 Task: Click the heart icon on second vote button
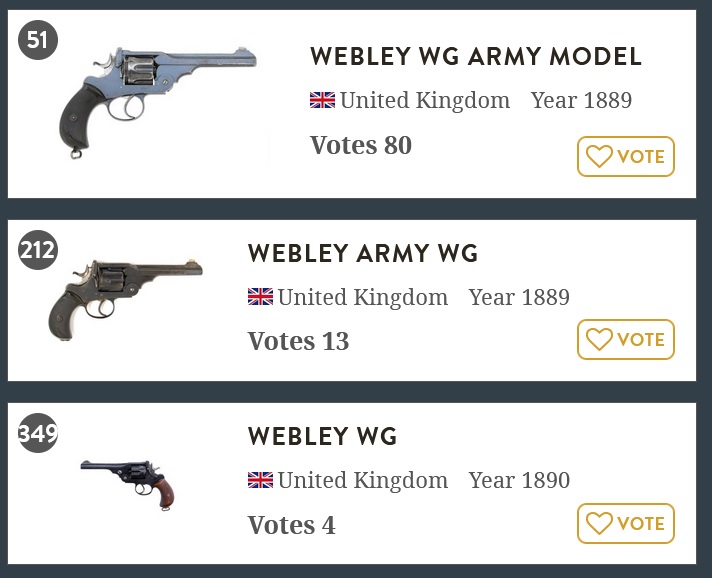point(599,340)
